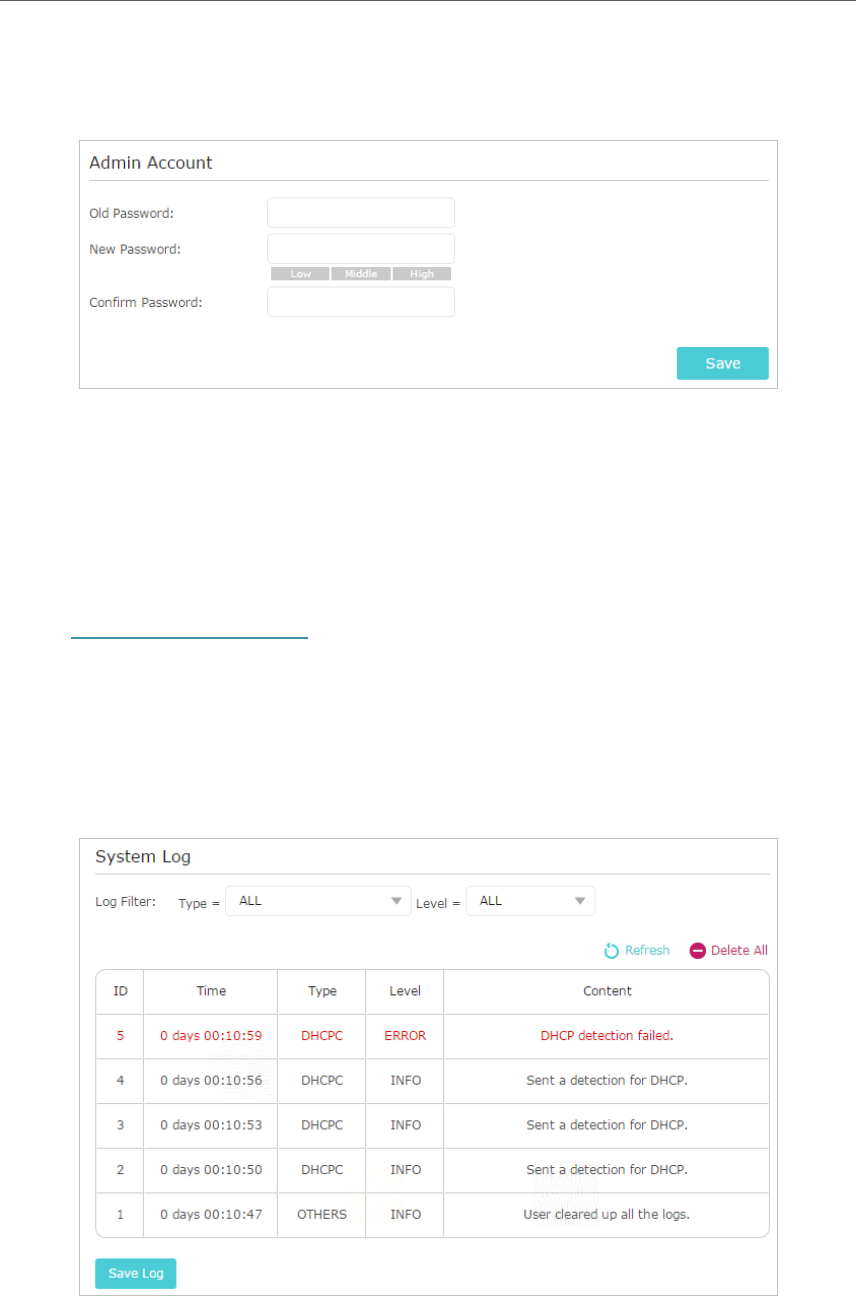Focus the Confirm Password field
This screenshot has height=1296, width=856.
pos(361,302)
